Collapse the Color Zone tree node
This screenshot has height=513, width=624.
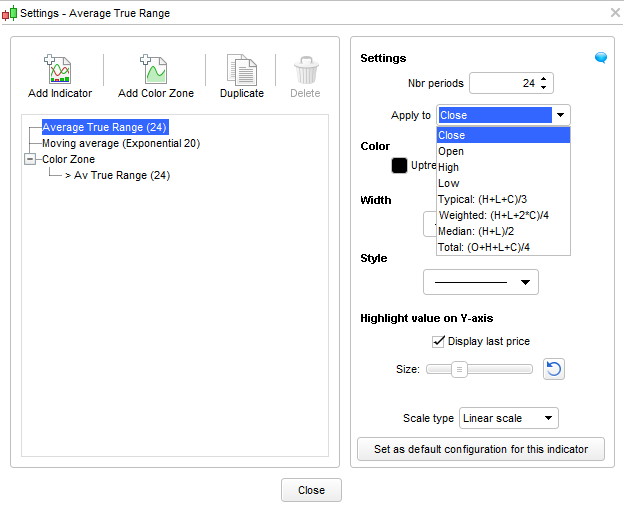pos(29,159)
